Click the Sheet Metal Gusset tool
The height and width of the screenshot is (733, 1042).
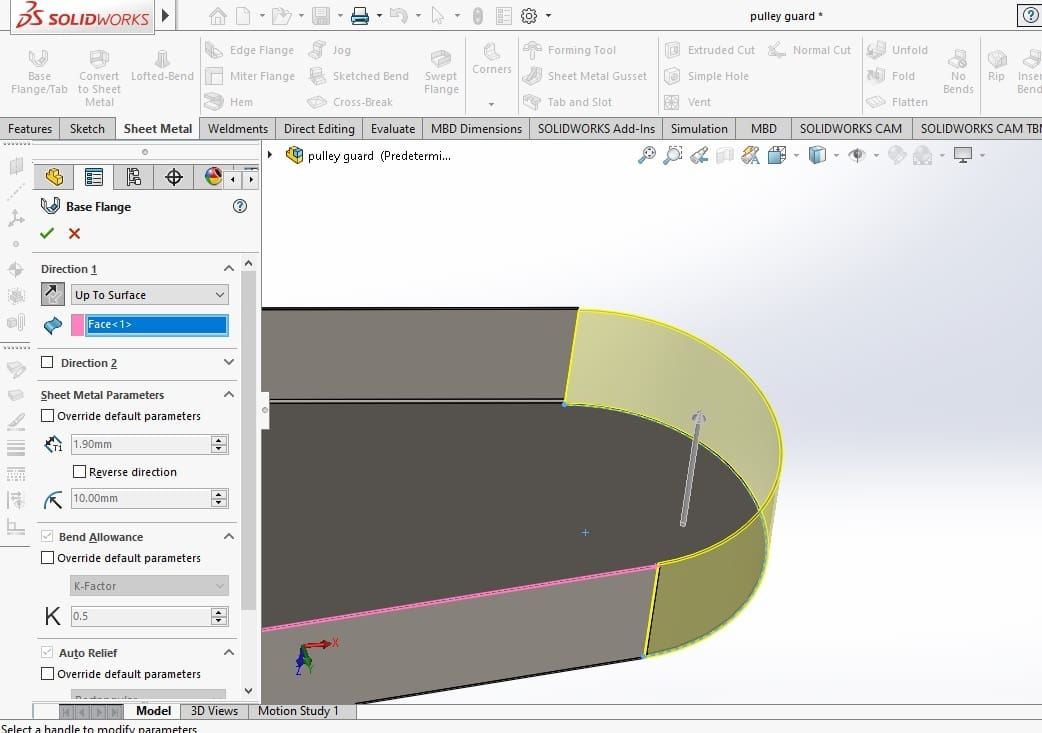pyautogui.click(x=585, y=76)
